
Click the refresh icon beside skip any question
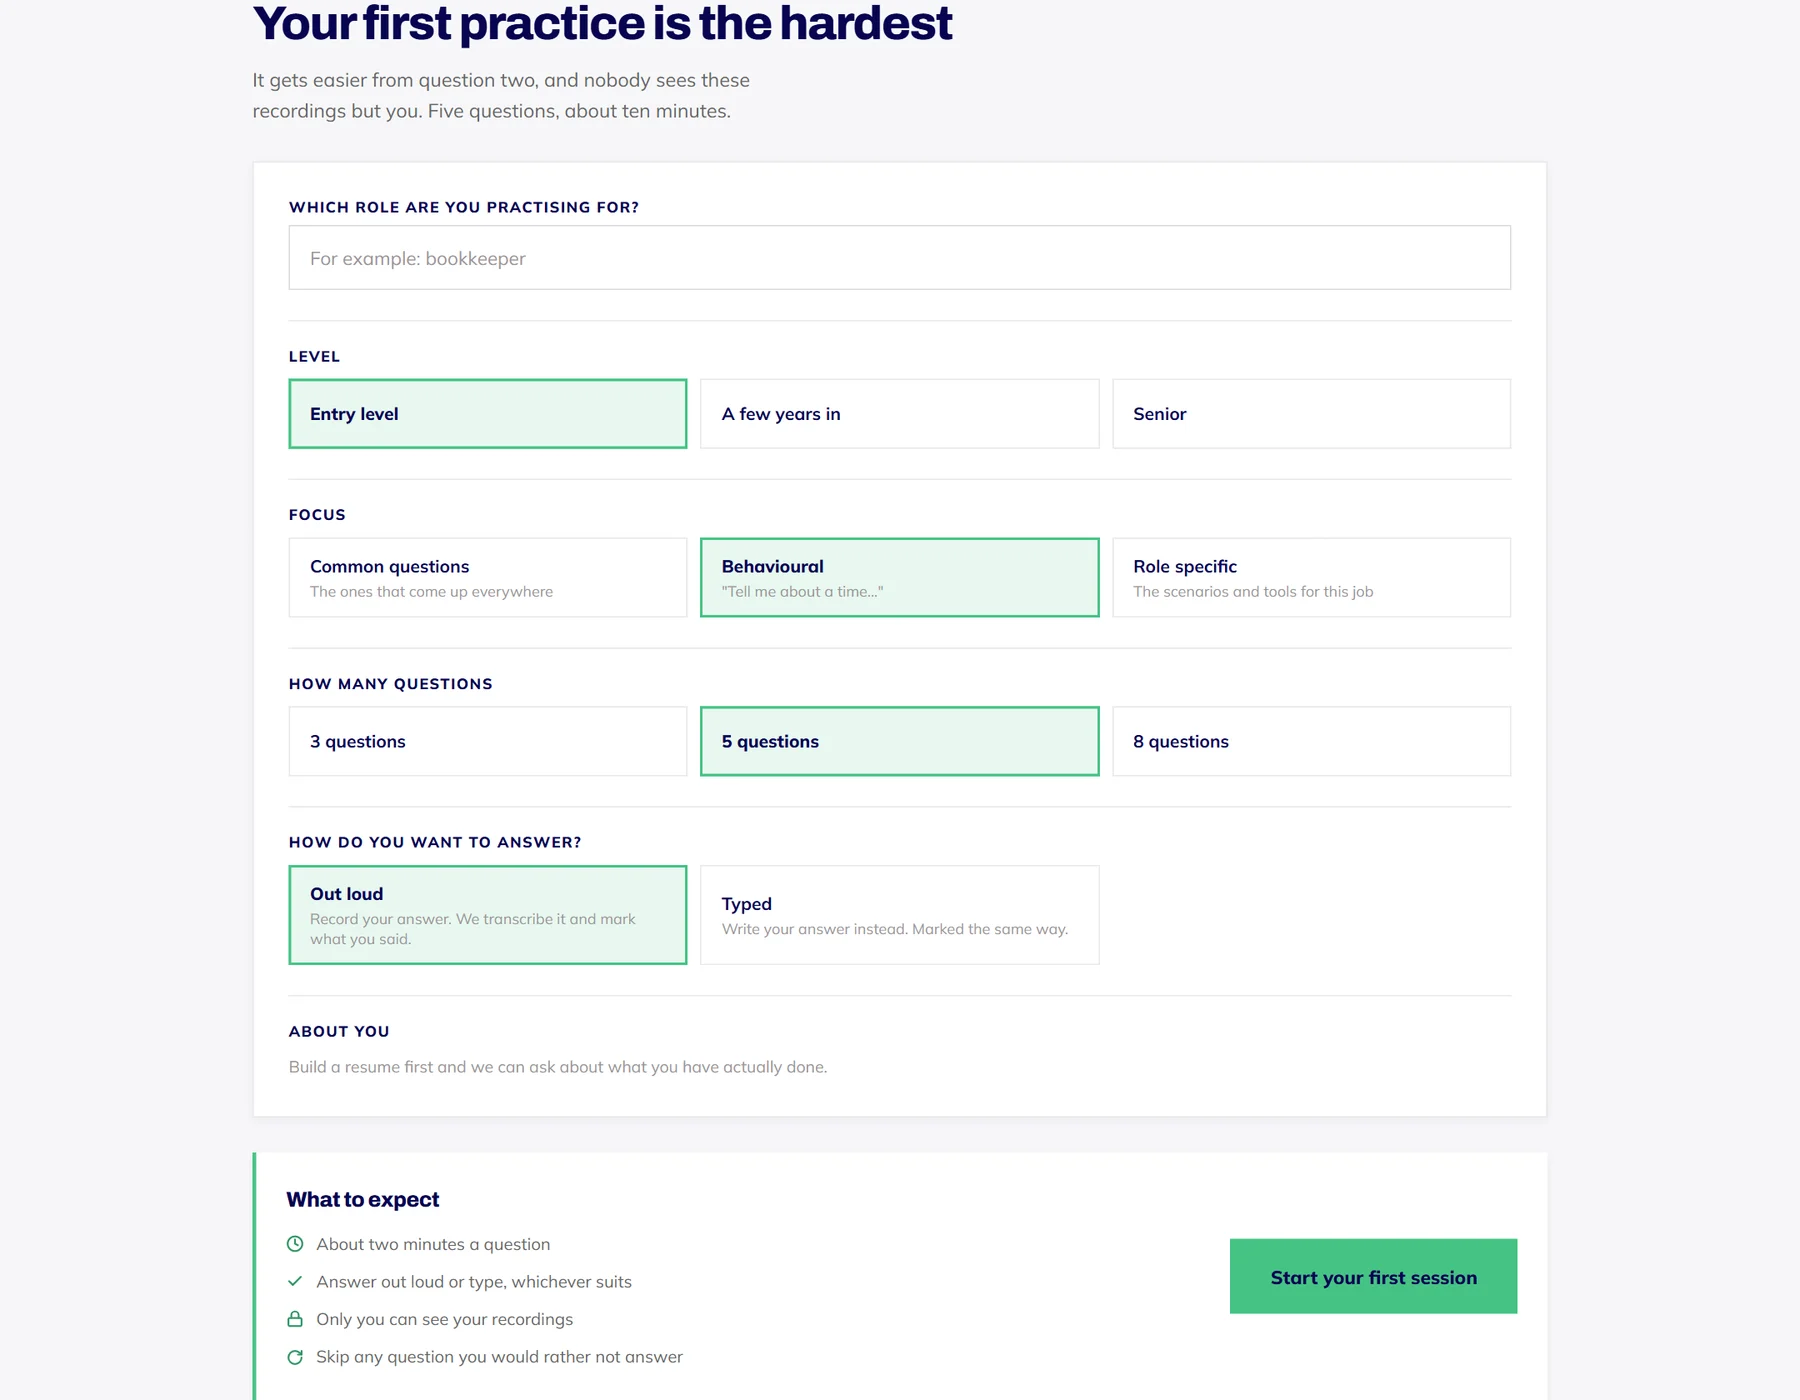pyautogui.click(x=295, y=1357)
